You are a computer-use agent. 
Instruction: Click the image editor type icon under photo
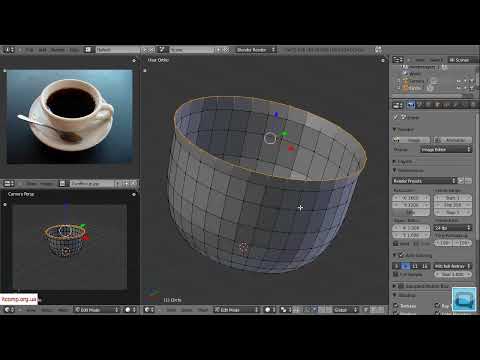pos(9,183)
